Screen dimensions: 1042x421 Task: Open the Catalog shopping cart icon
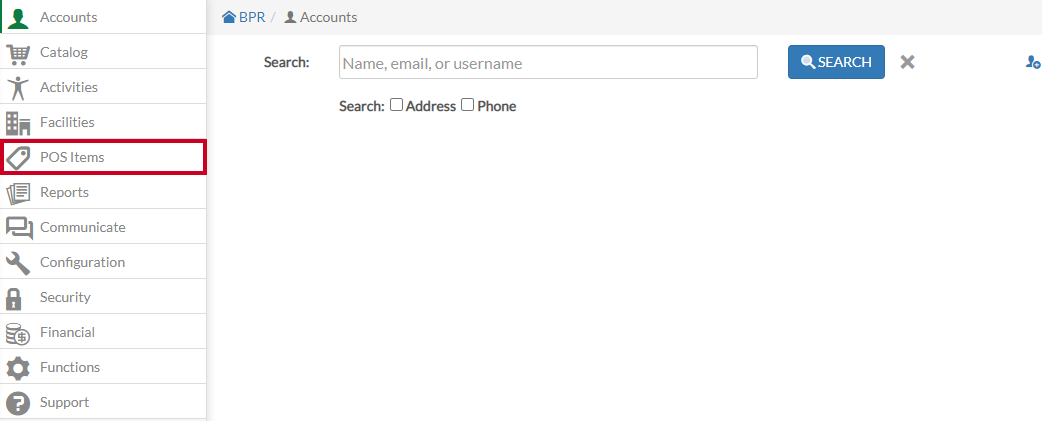[18, 52]
